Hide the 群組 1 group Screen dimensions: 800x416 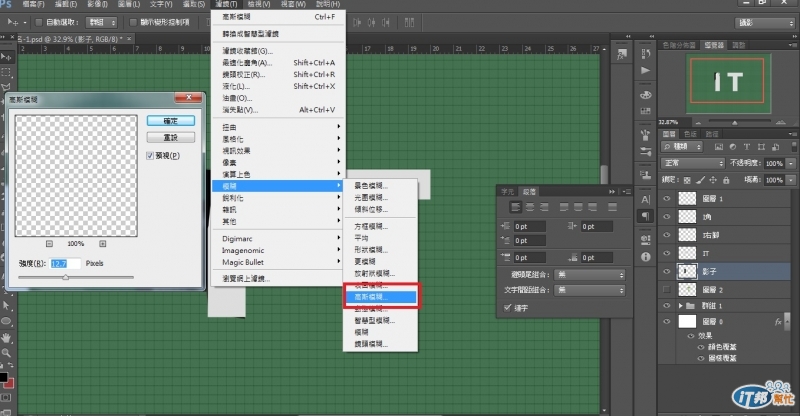click(666, 306)
